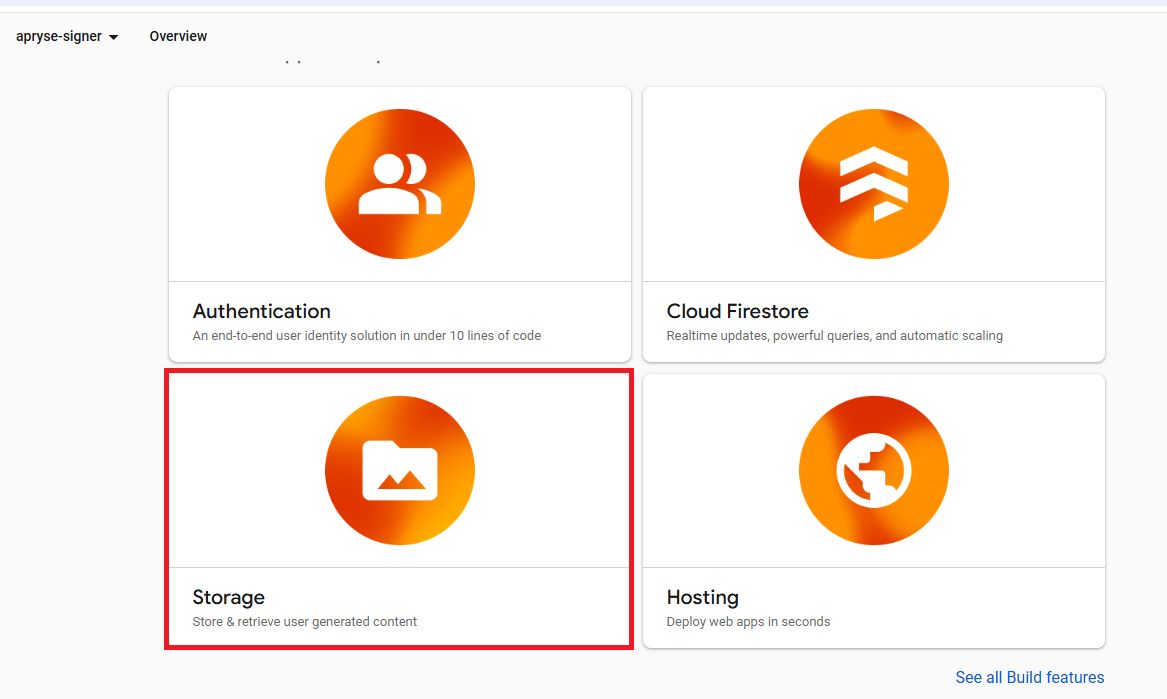Open the Hosting card title

(x=703, y=598)
